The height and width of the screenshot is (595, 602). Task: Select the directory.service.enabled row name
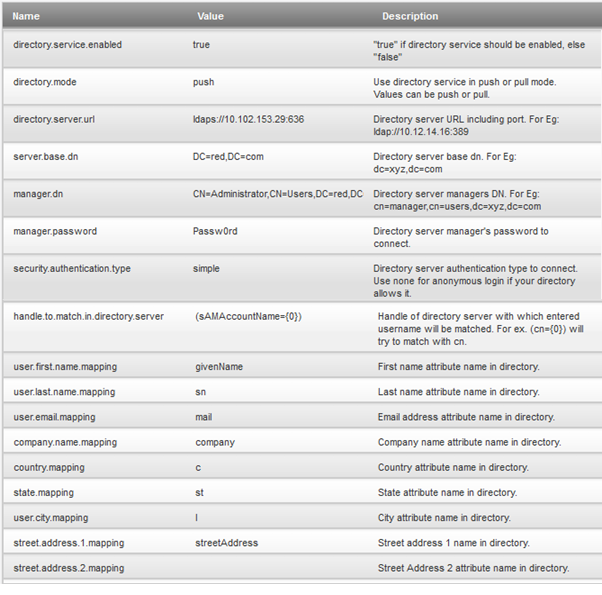coord(68,45)
